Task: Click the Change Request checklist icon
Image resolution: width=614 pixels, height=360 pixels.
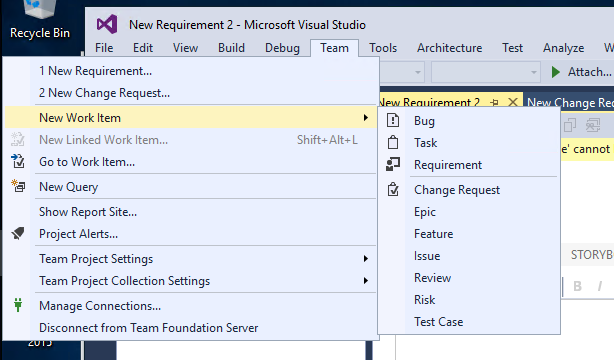Action: (x=393, y=190)
